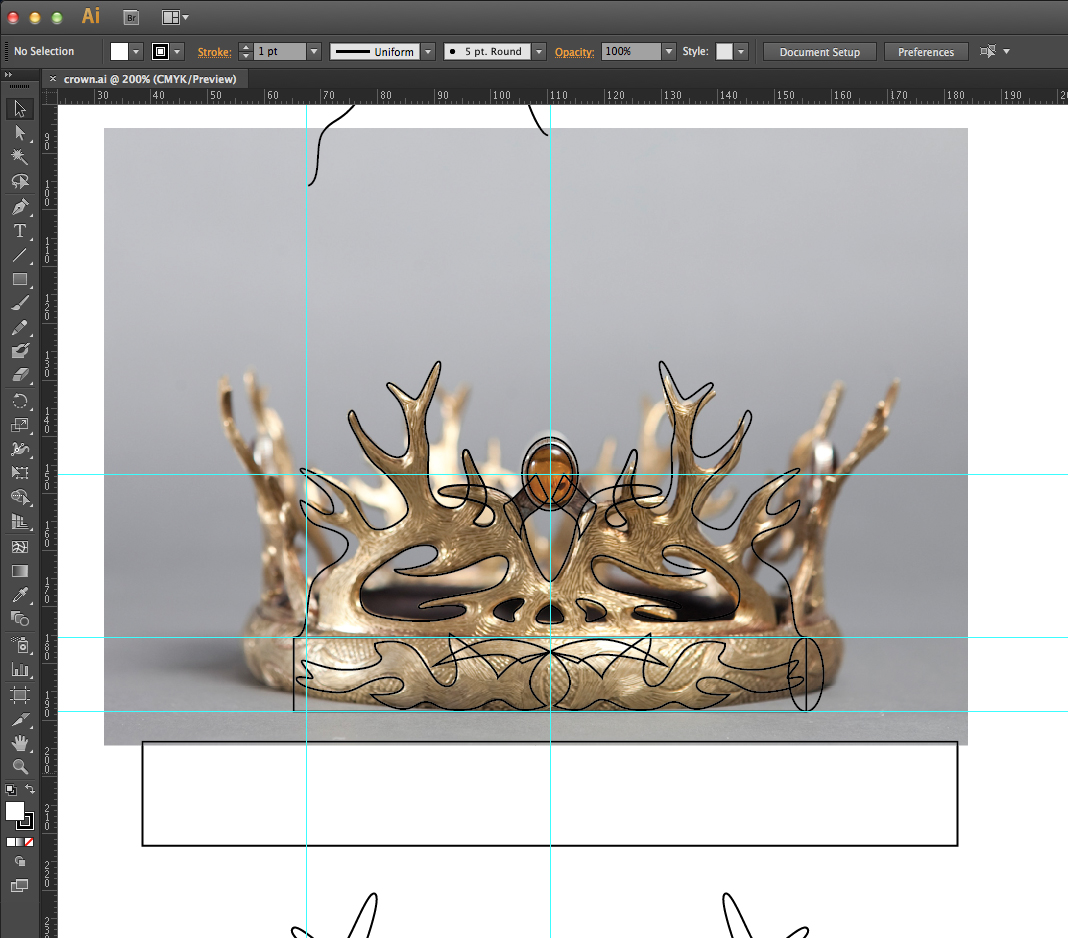
Task: Select the Gradient tool
Action: 20,571
